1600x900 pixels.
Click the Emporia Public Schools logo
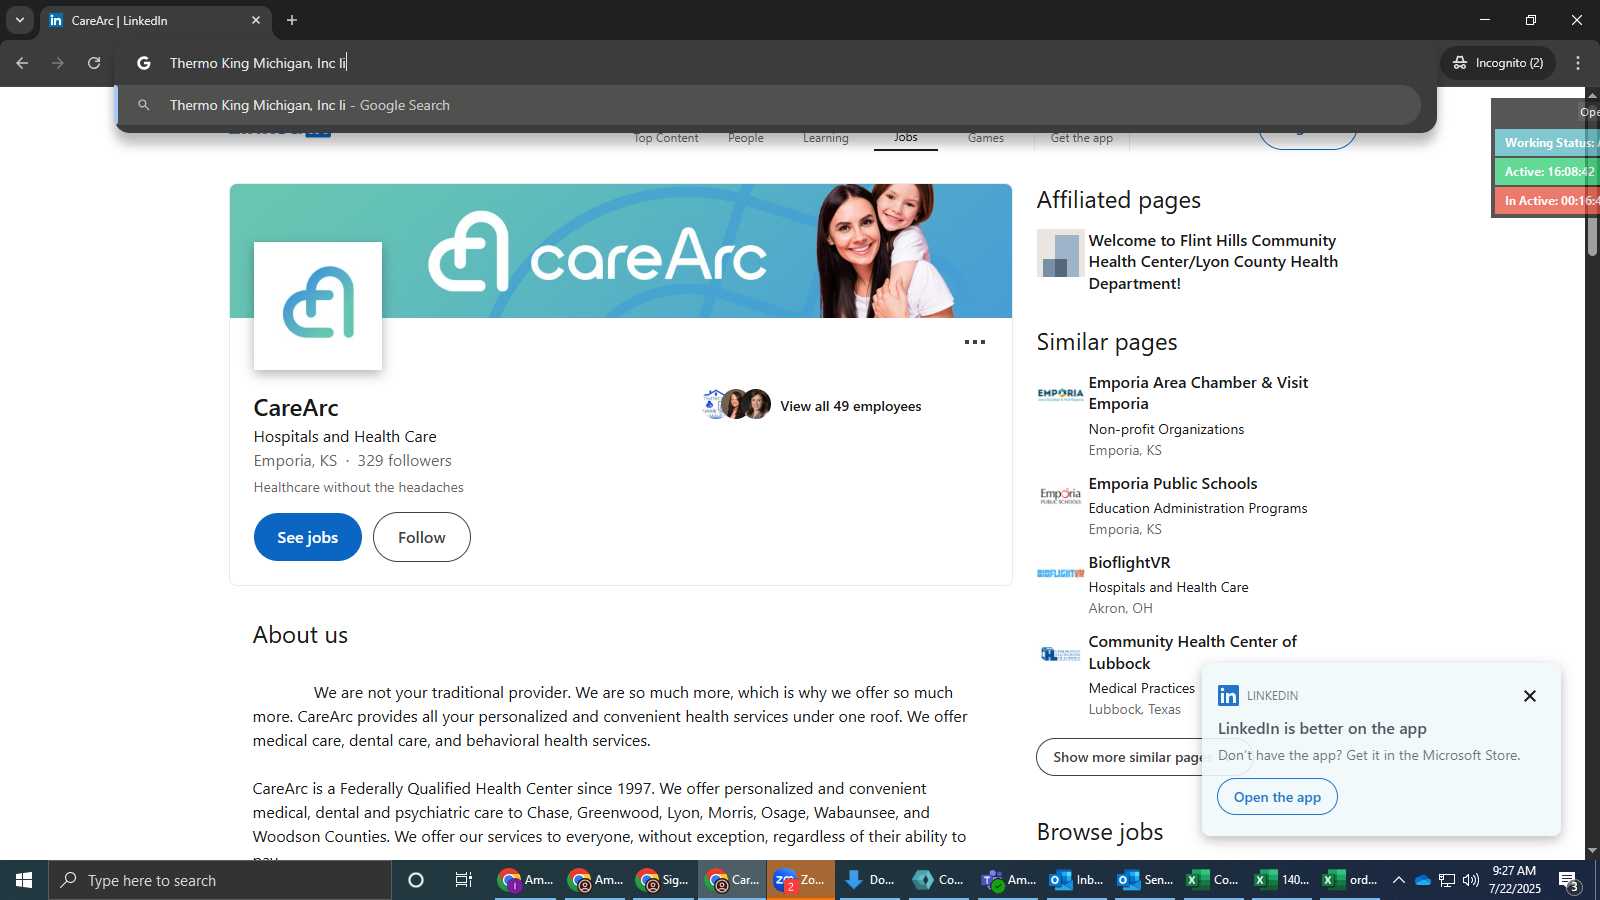point(1060,495)
